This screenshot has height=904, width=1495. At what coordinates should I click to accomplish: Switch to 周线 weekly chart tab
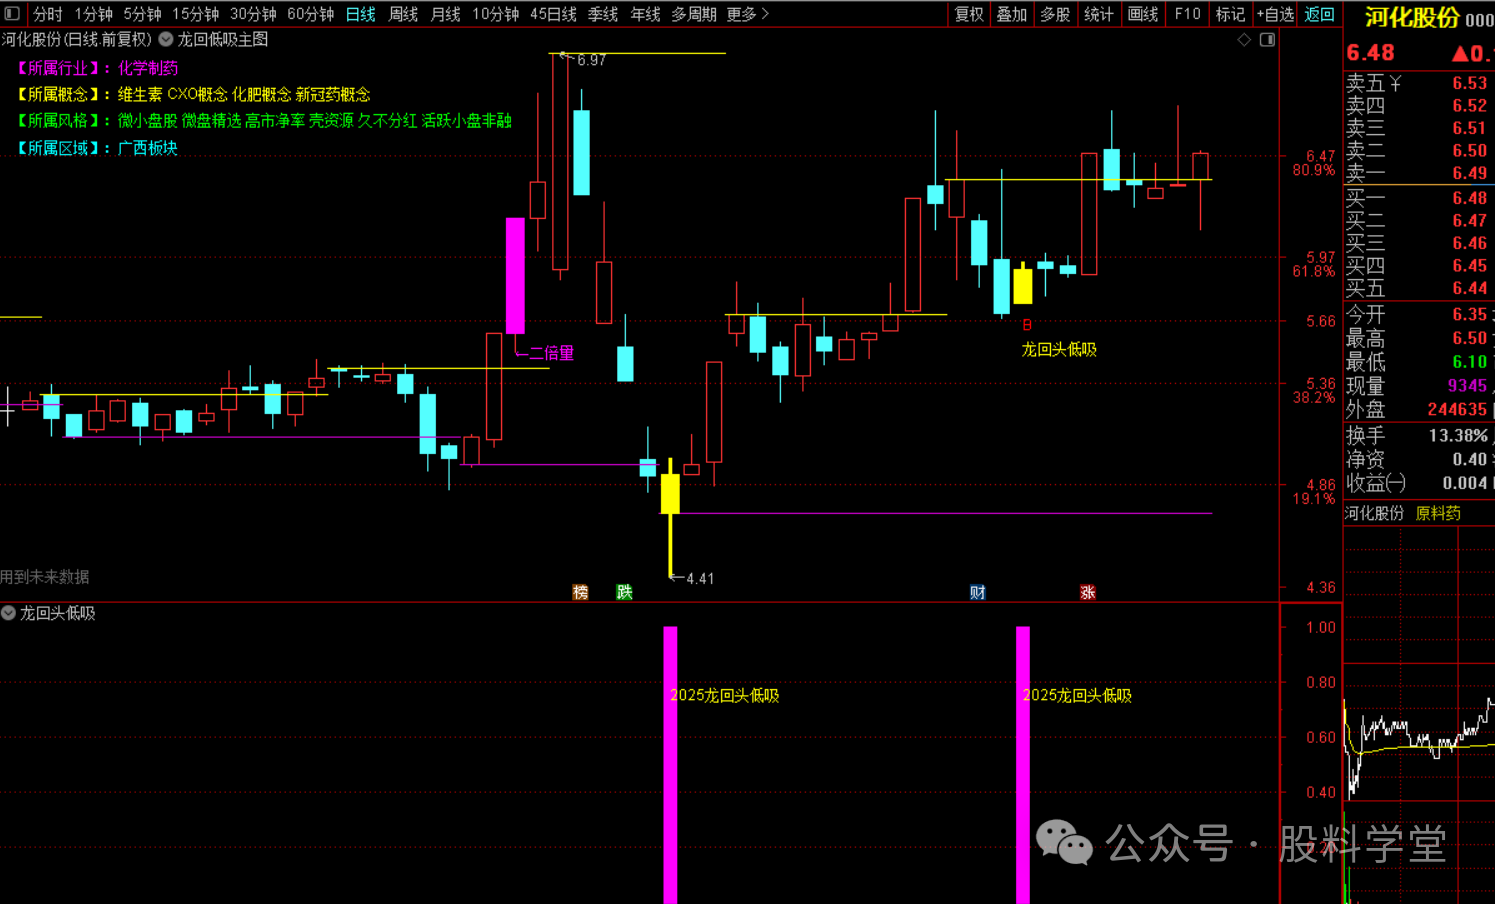(403, 14)
